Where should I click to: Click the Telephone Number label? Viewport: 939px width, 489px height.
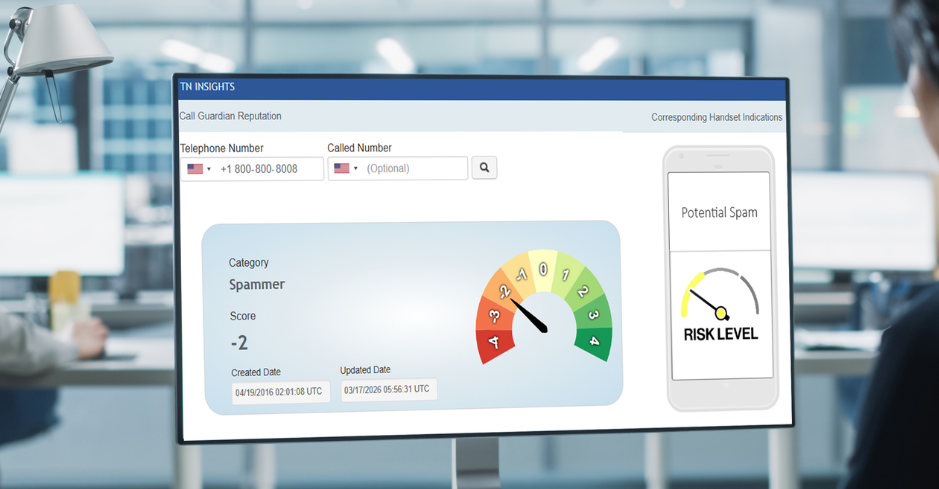pyautogui.click(x=222, y=148)
